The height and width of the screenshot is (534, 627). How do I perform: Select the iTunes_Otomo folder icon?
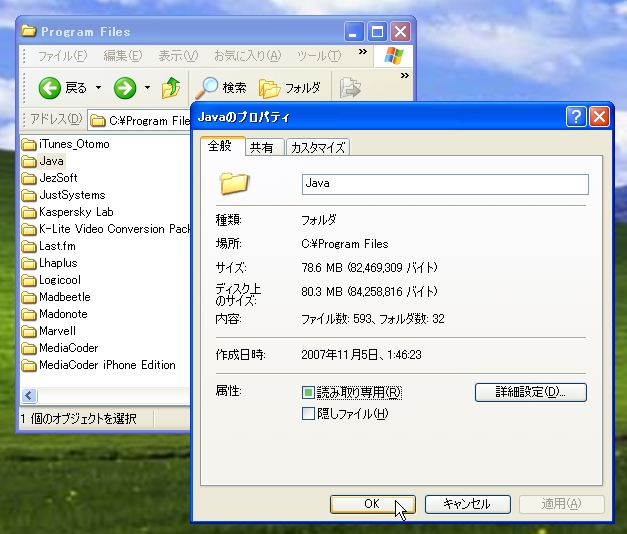29,144
